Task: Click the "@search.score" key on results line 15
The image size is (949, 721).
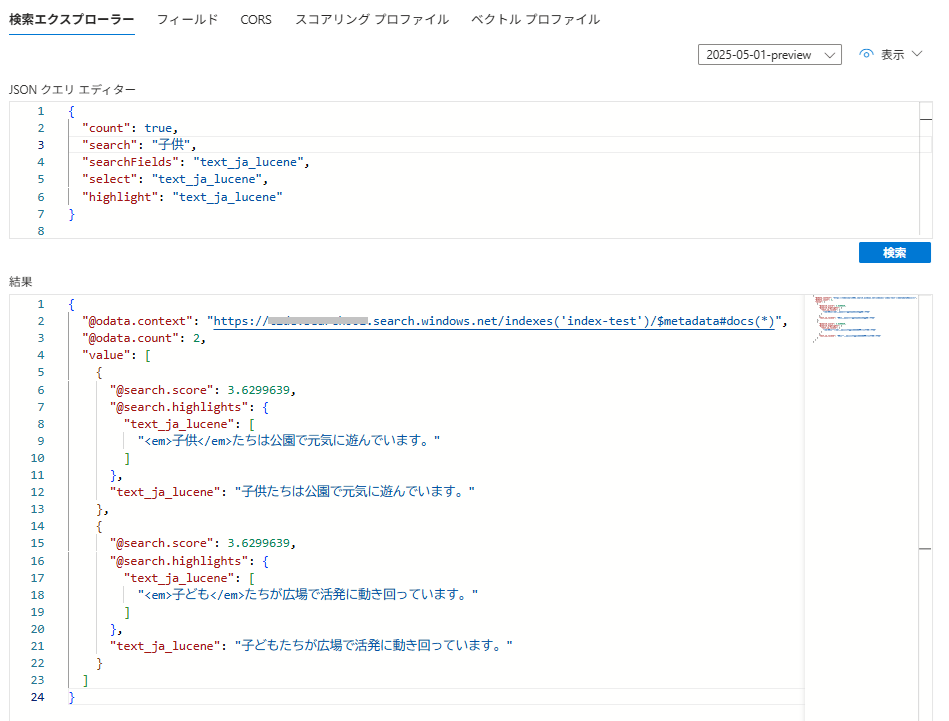Action: click(x=162, y=544)
